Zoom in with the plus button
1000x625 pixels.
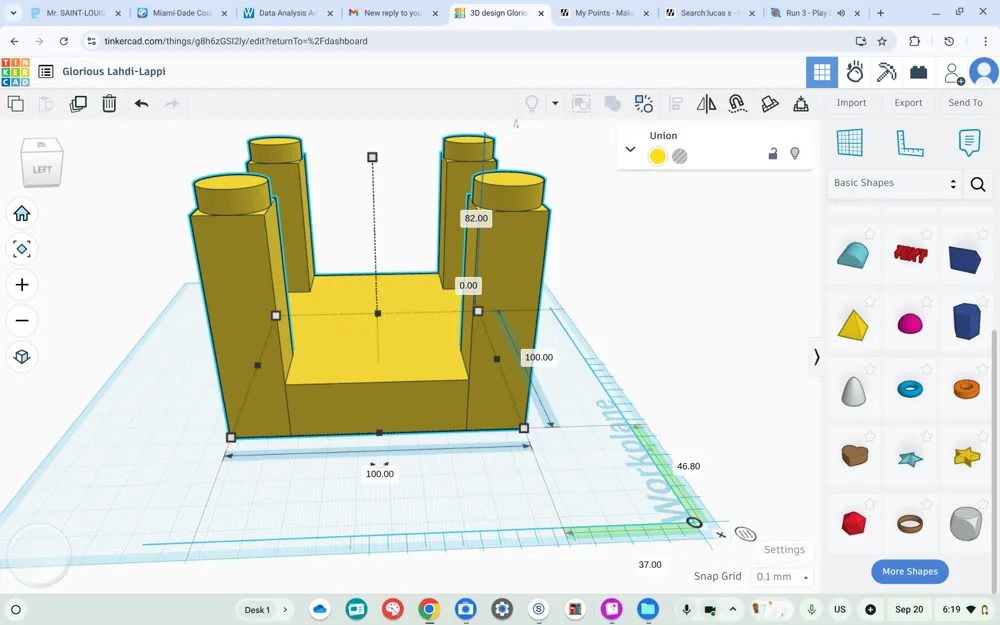(x=22, y=284)
